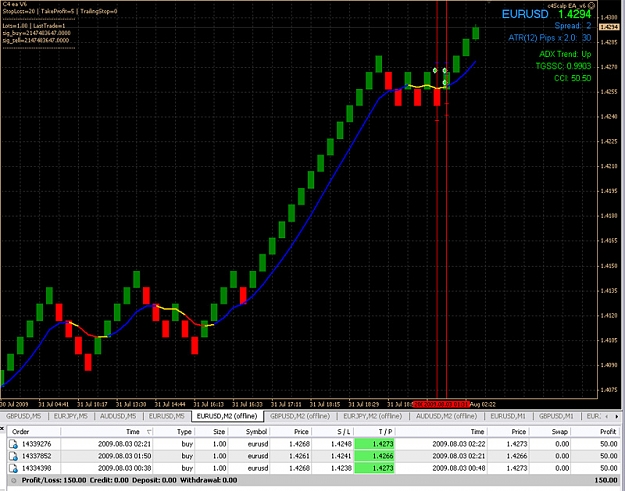Sort by the Type column header
This screenshot has height=491, width=625.
174,432
